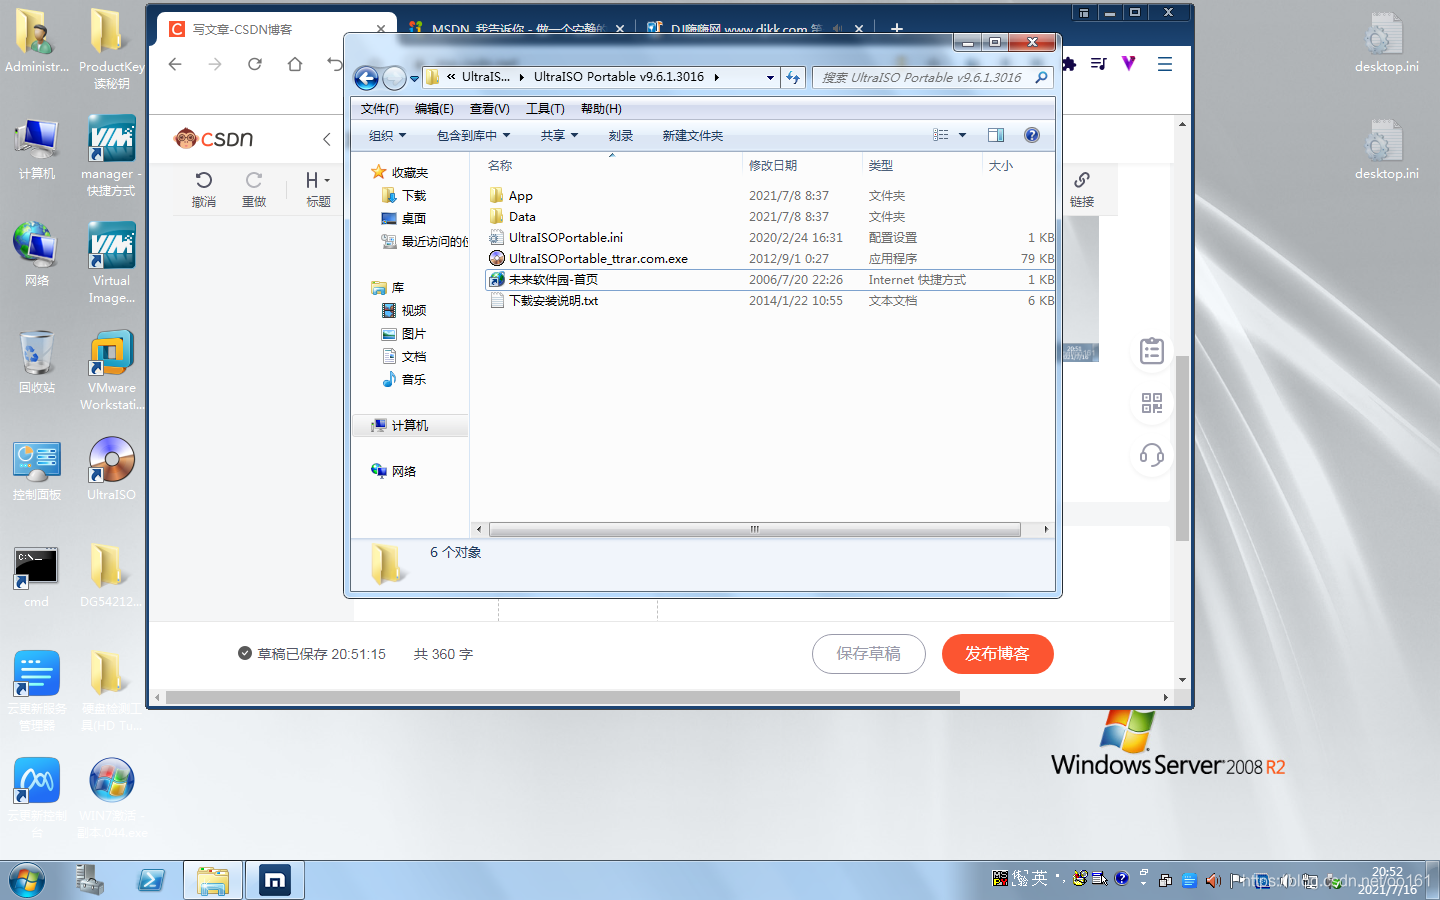Viewport: 1440px width, 900px height.
Task: Select 桌面 in navigation pane
Action: click(413, 218)
